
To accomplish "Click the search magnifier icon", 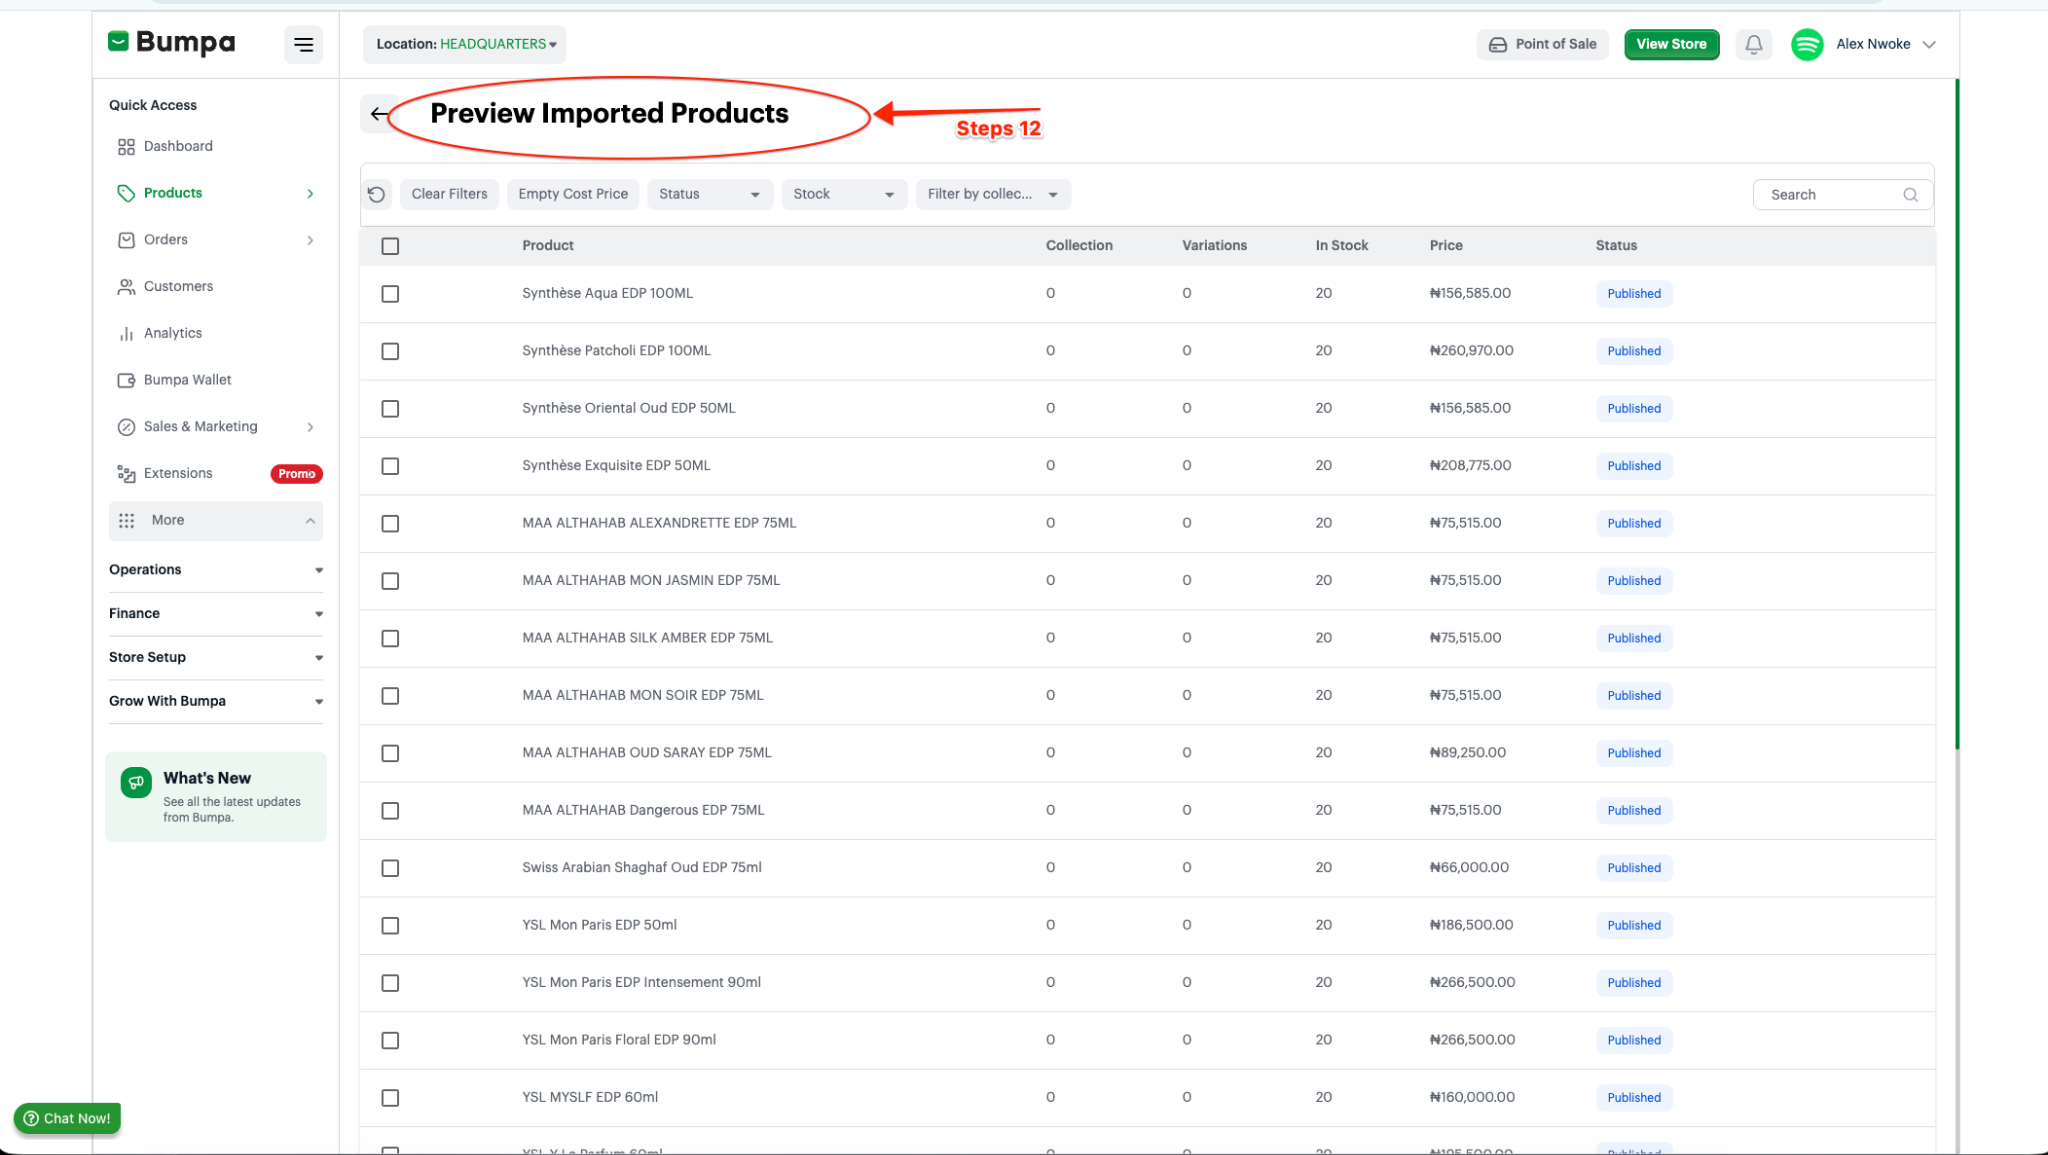I will [x=1910, y=195].
